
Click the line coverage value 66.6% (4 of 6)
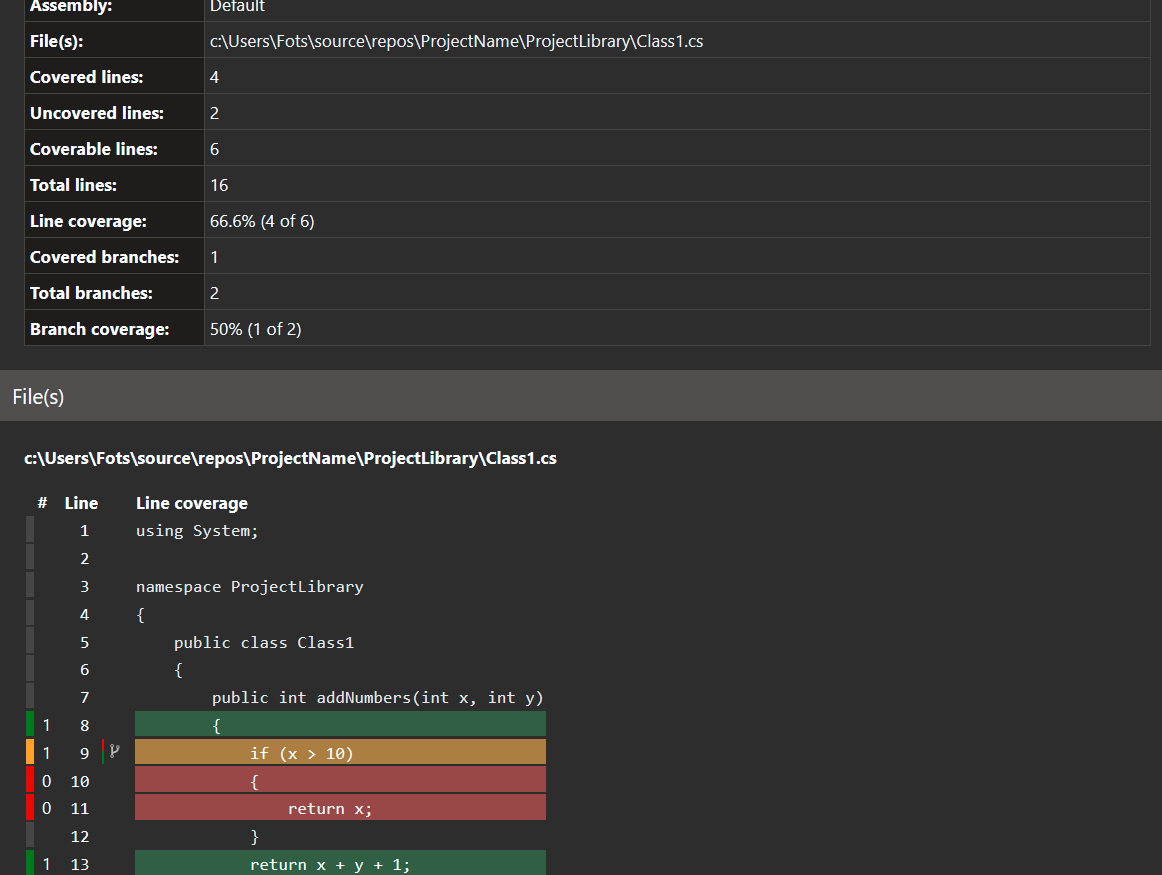click(x=262, y=222)
